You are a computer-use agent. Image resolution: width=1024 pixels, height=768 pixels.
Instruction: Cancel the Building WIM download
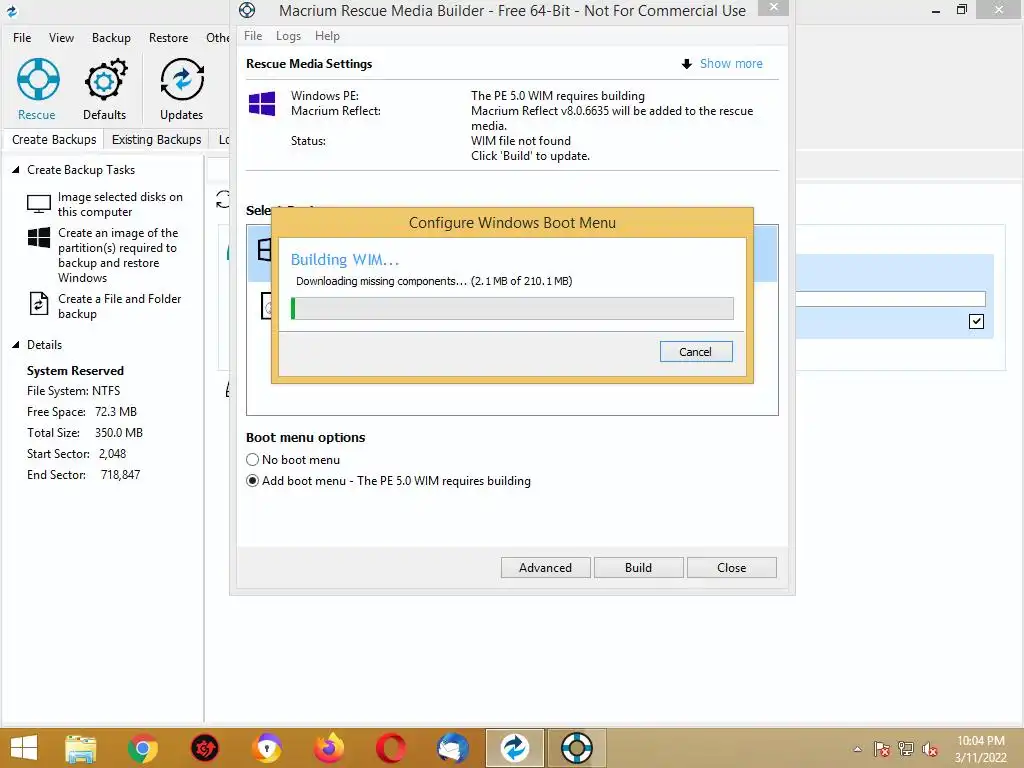point(696,352)
